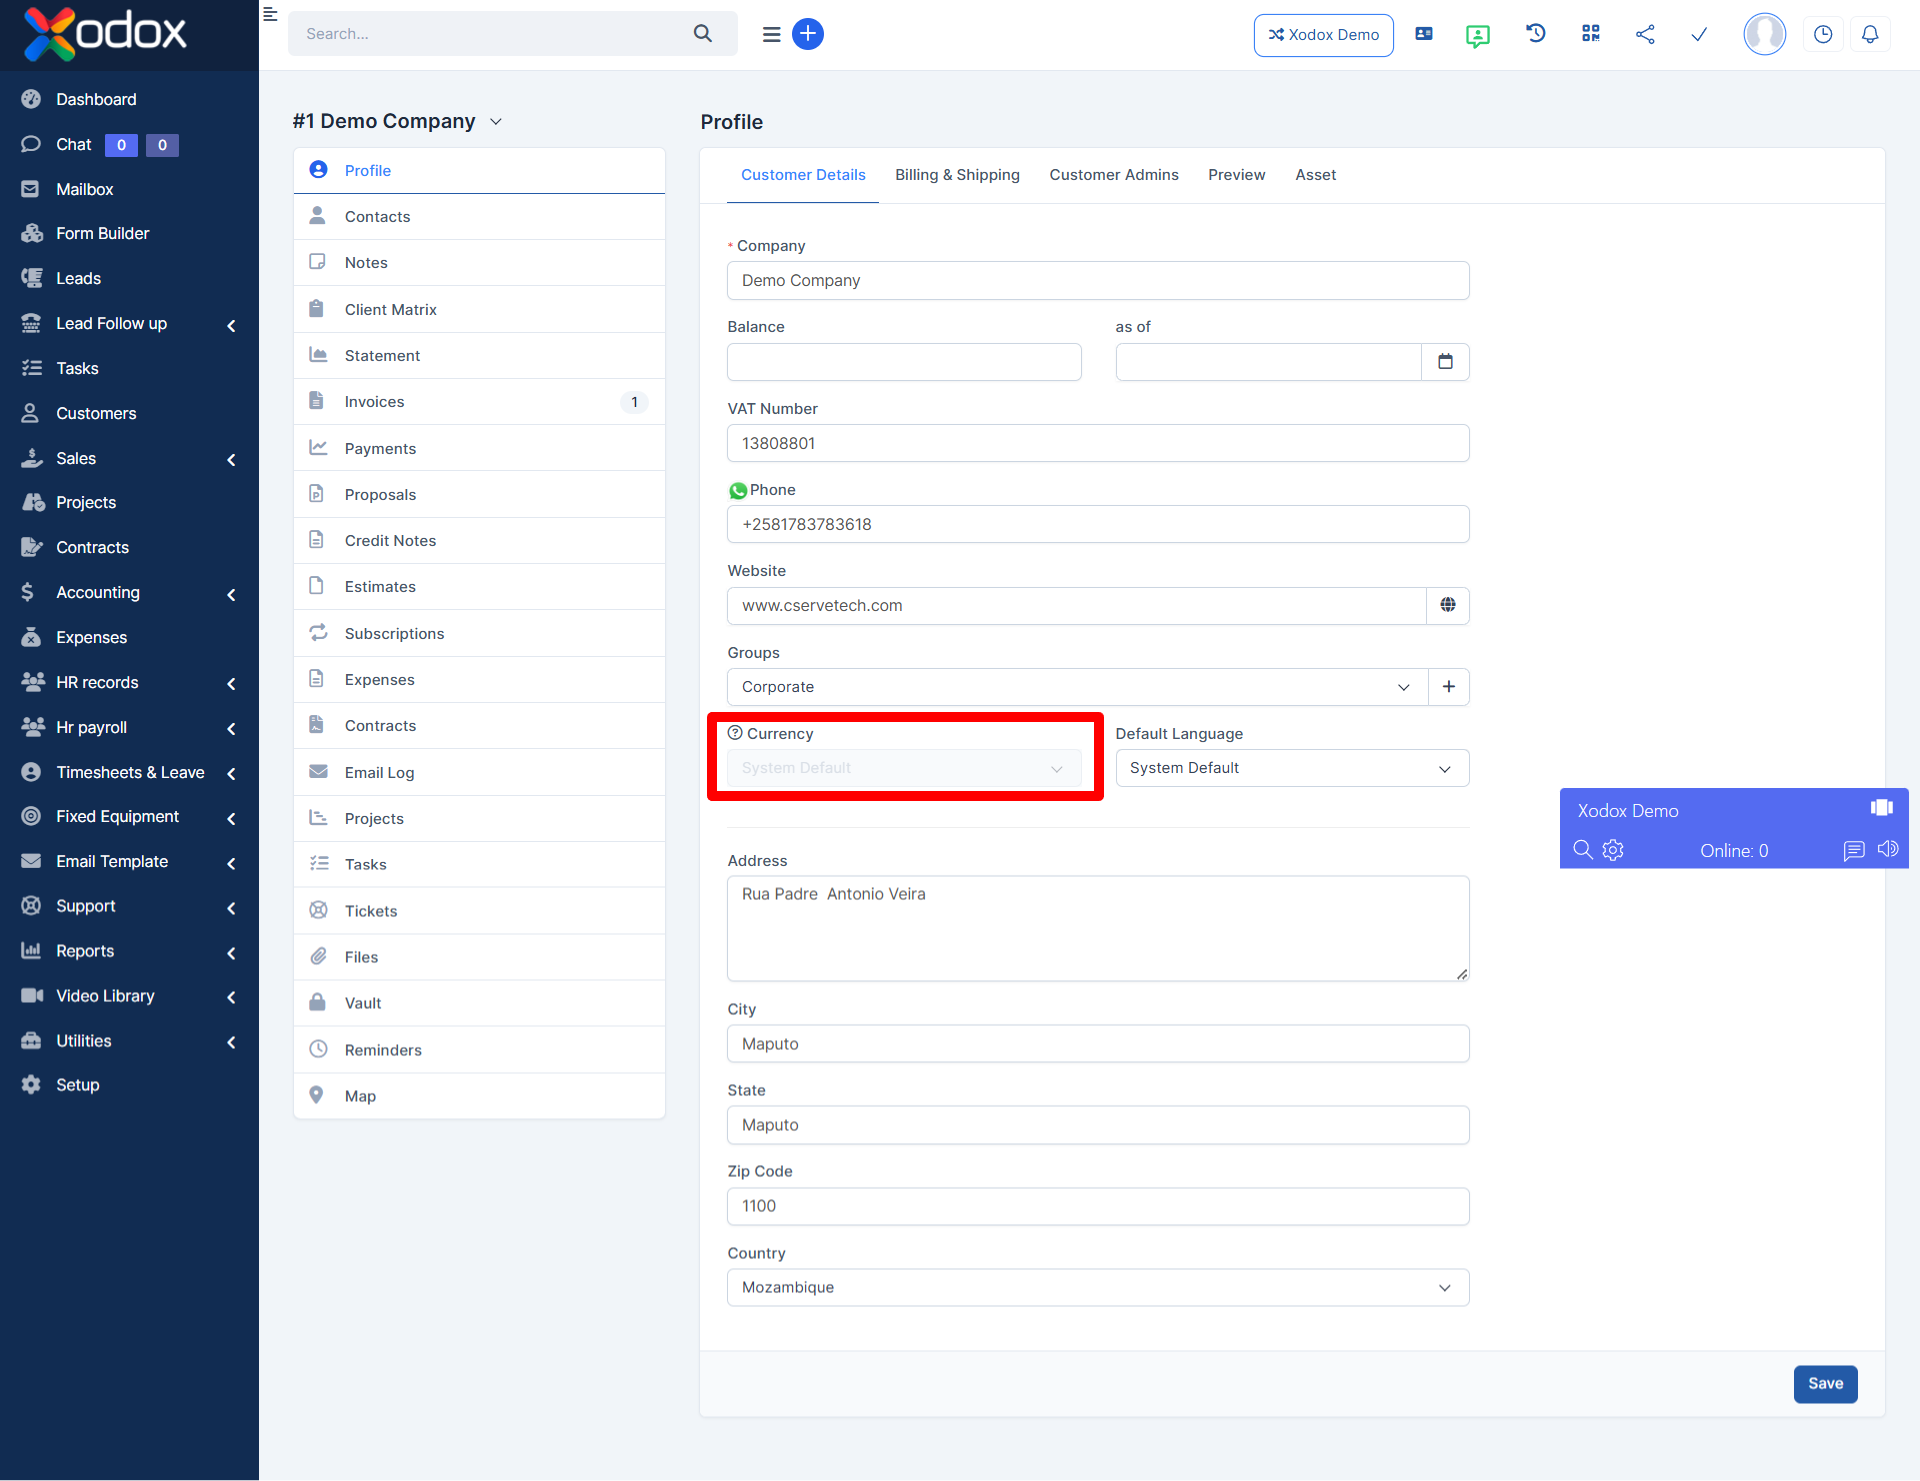
Task: Click the hamburger menu icon top left
Action: tap(269, 14)
